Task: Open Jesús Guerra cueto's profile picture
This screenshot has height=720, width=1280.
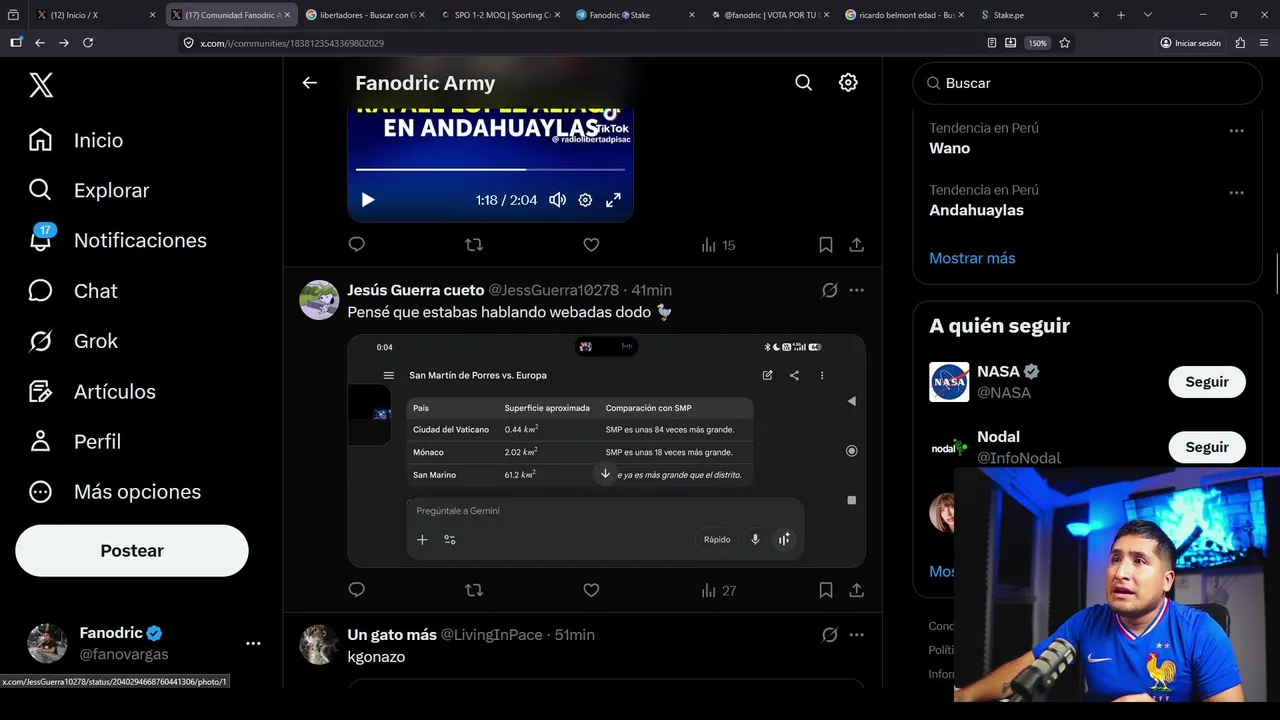Action: pos(319,300)
